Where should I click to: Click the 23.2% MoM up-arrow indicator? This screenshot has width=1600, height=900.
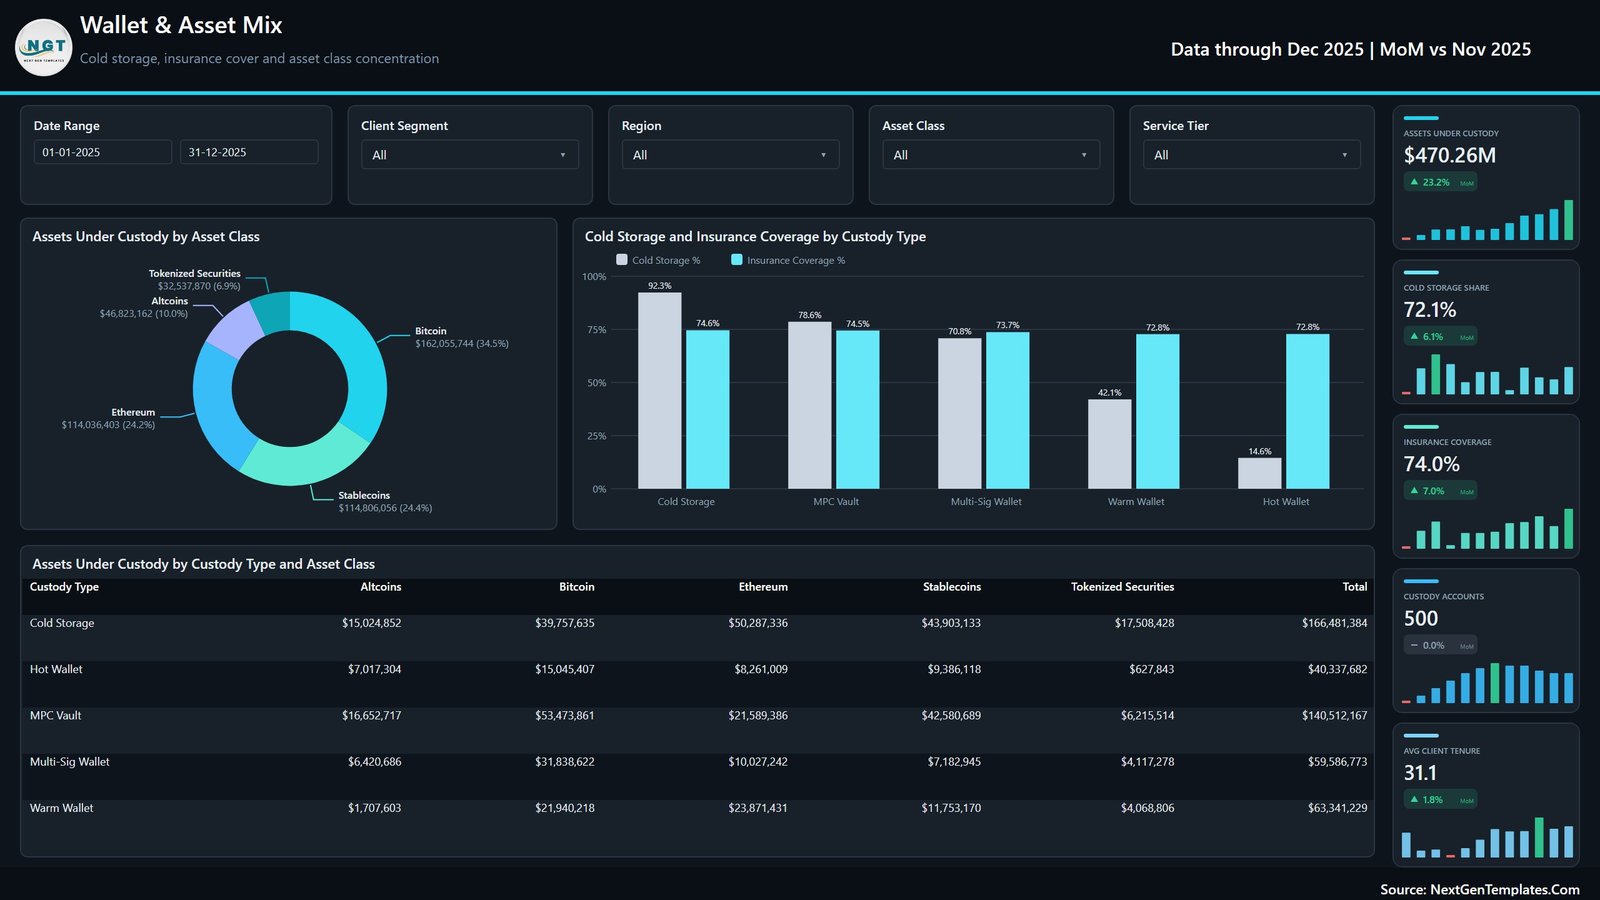pos(1440,182)
